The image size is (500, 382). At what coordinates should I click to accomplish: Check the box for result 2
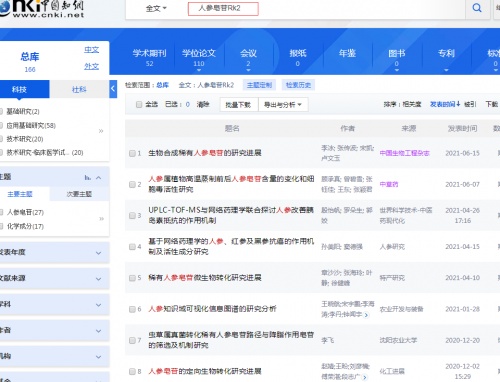pos(132,184)
